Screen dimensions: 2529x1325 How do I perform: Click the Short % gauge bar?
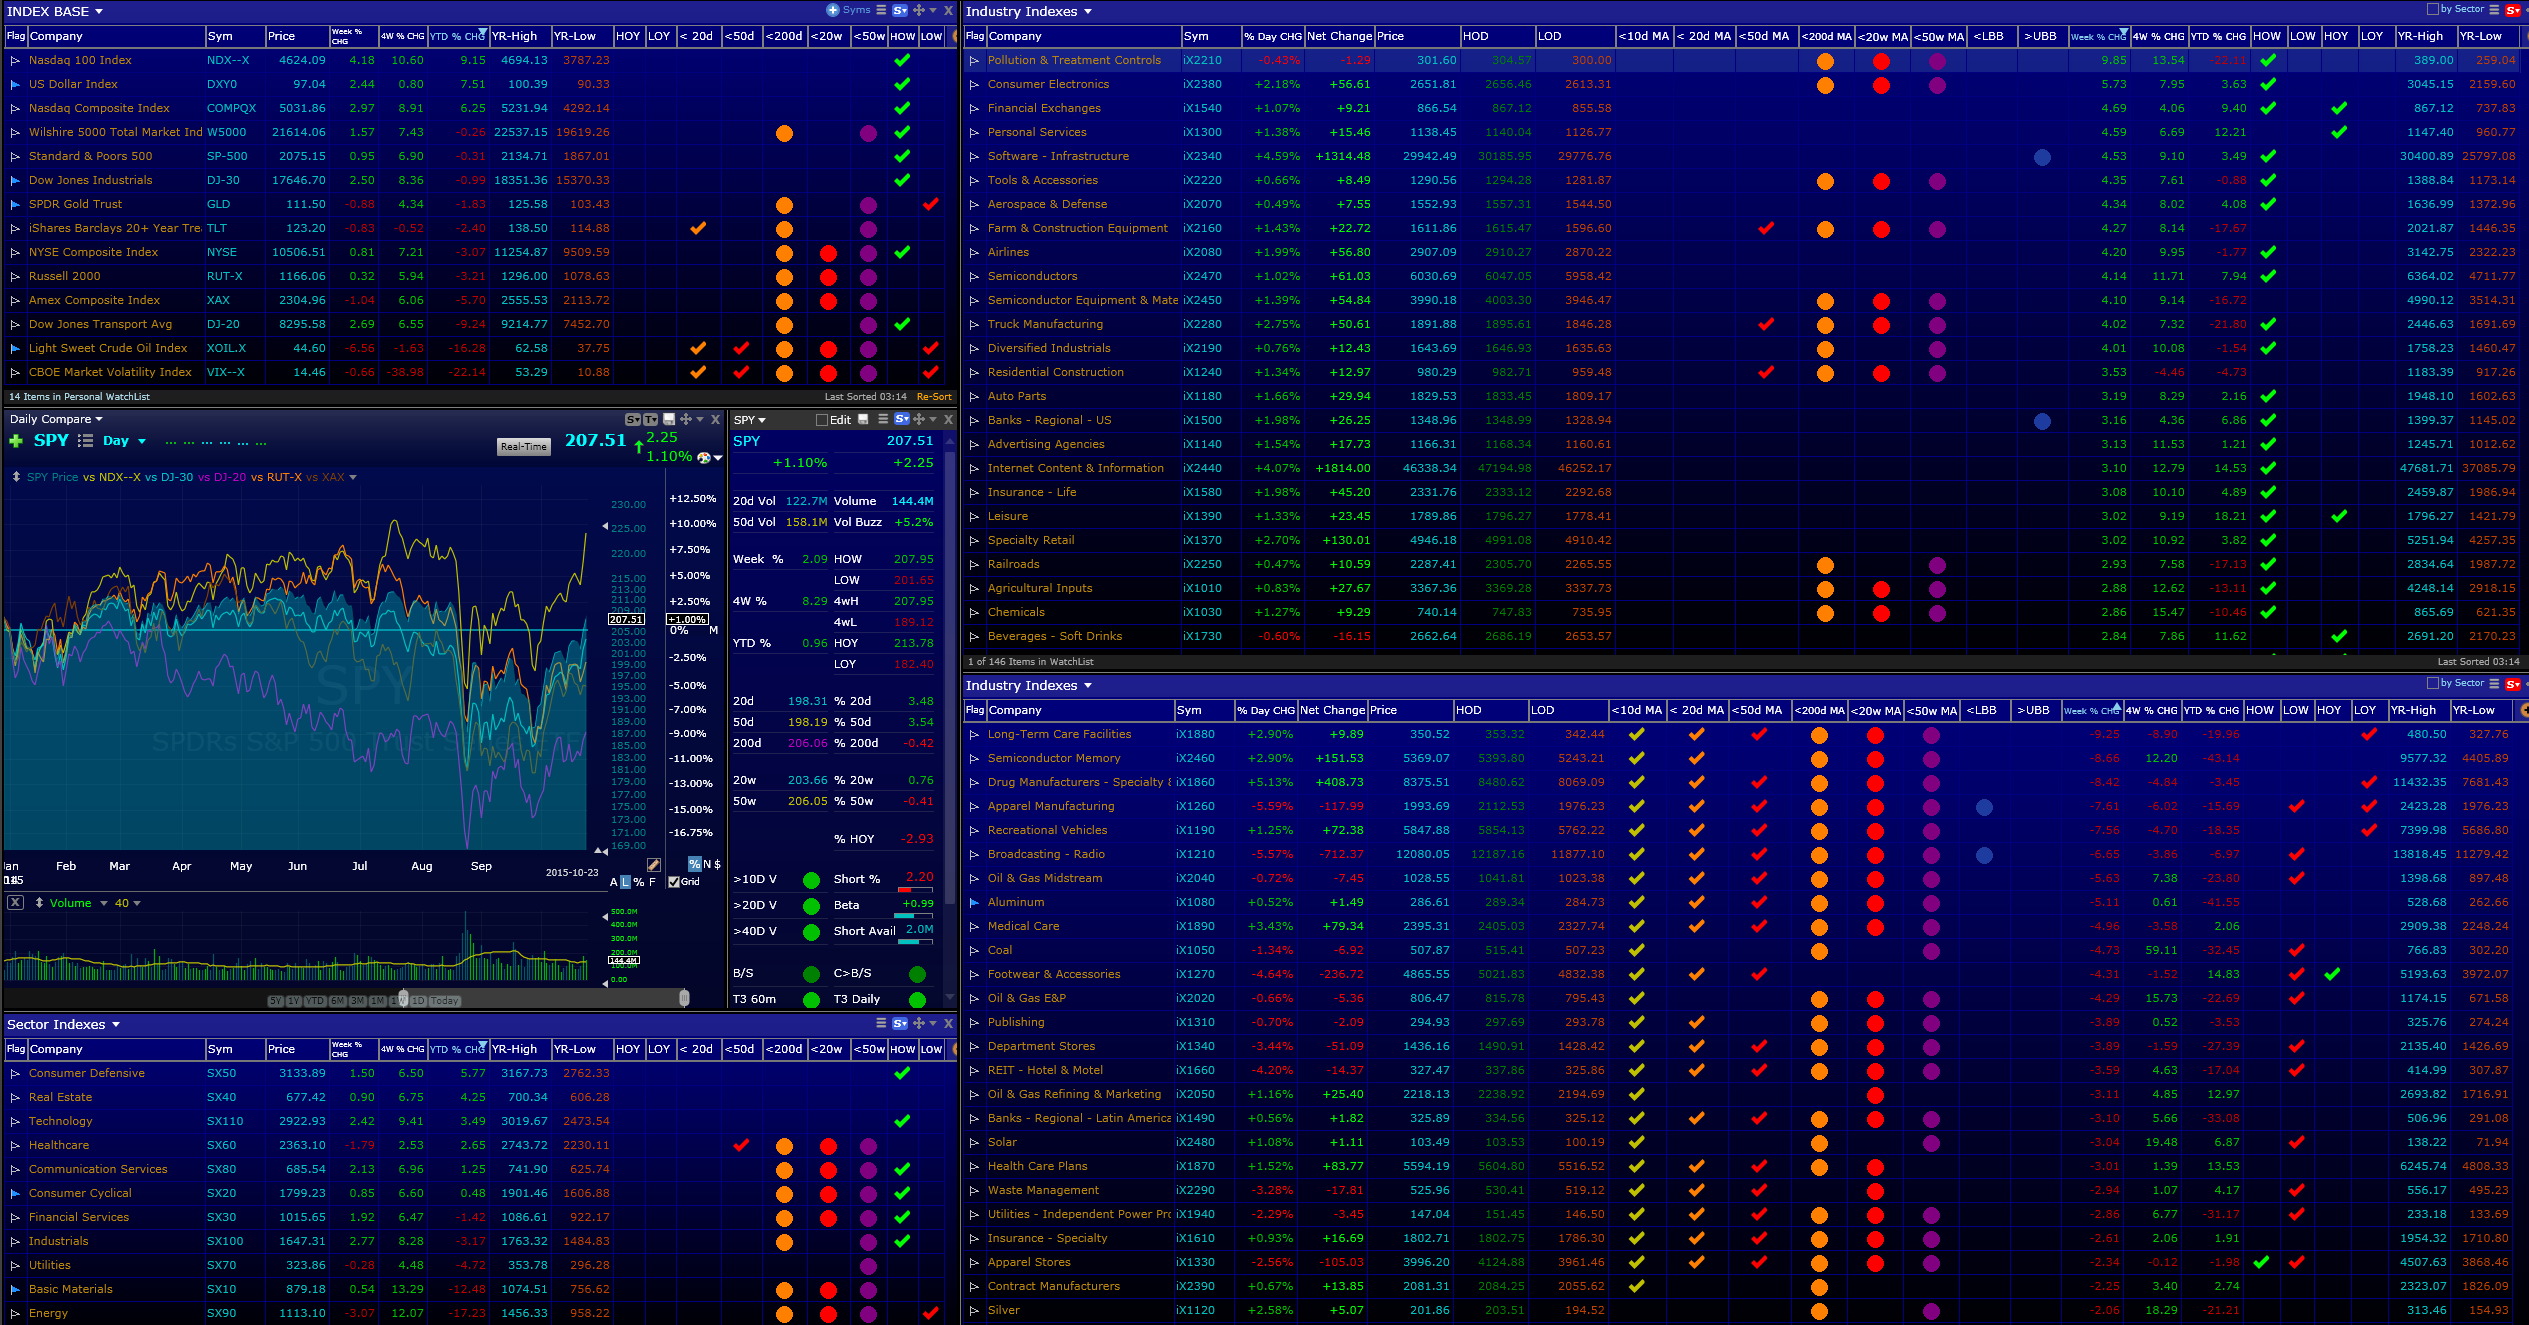(x=915, y=889)
